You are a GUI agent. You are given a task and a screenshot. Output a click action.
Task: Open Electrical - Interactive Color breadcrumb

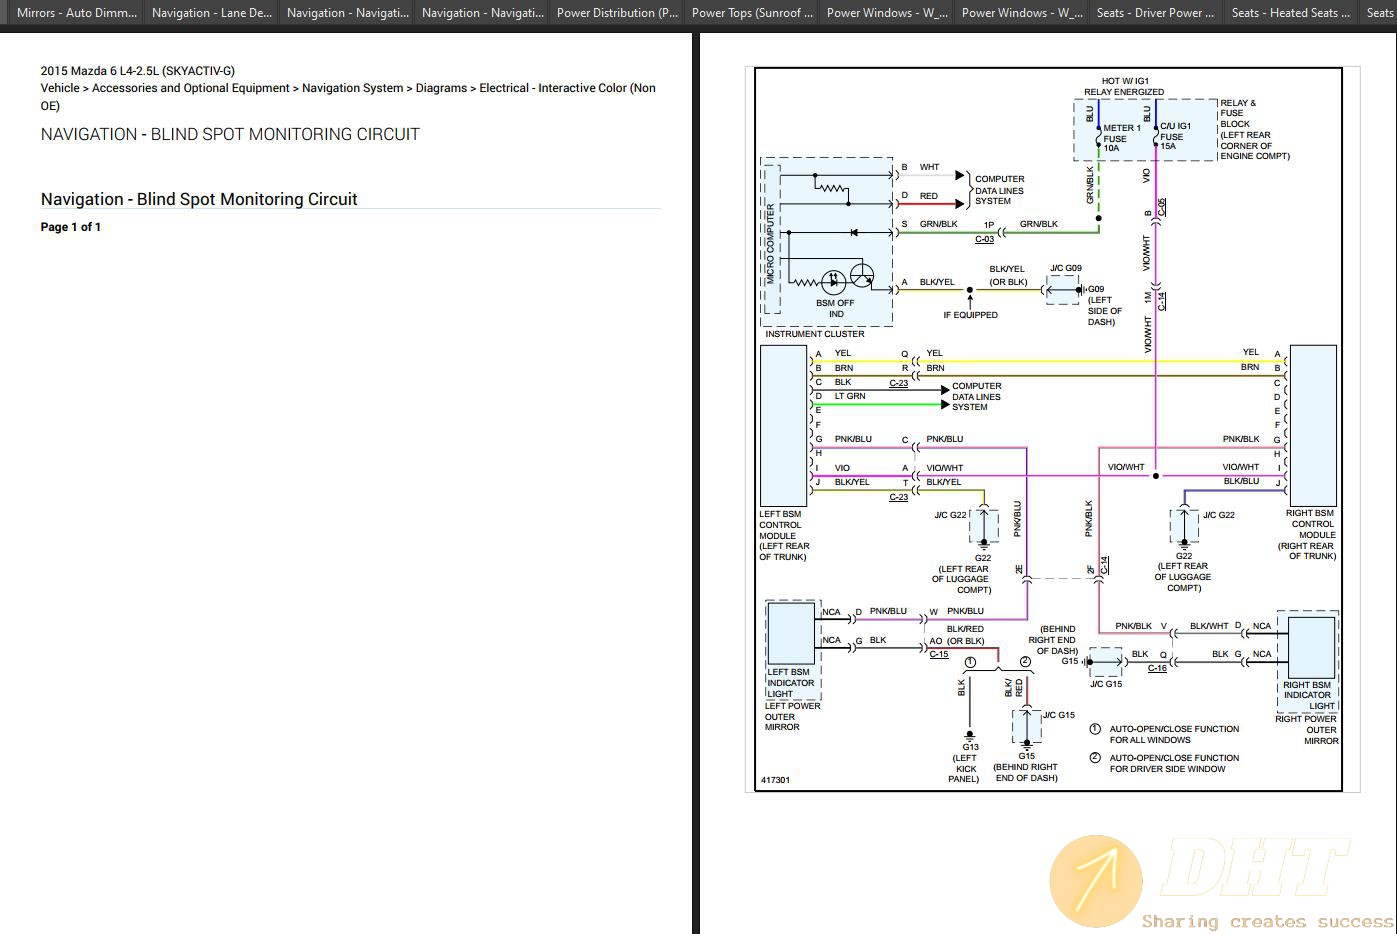[348, 96]
